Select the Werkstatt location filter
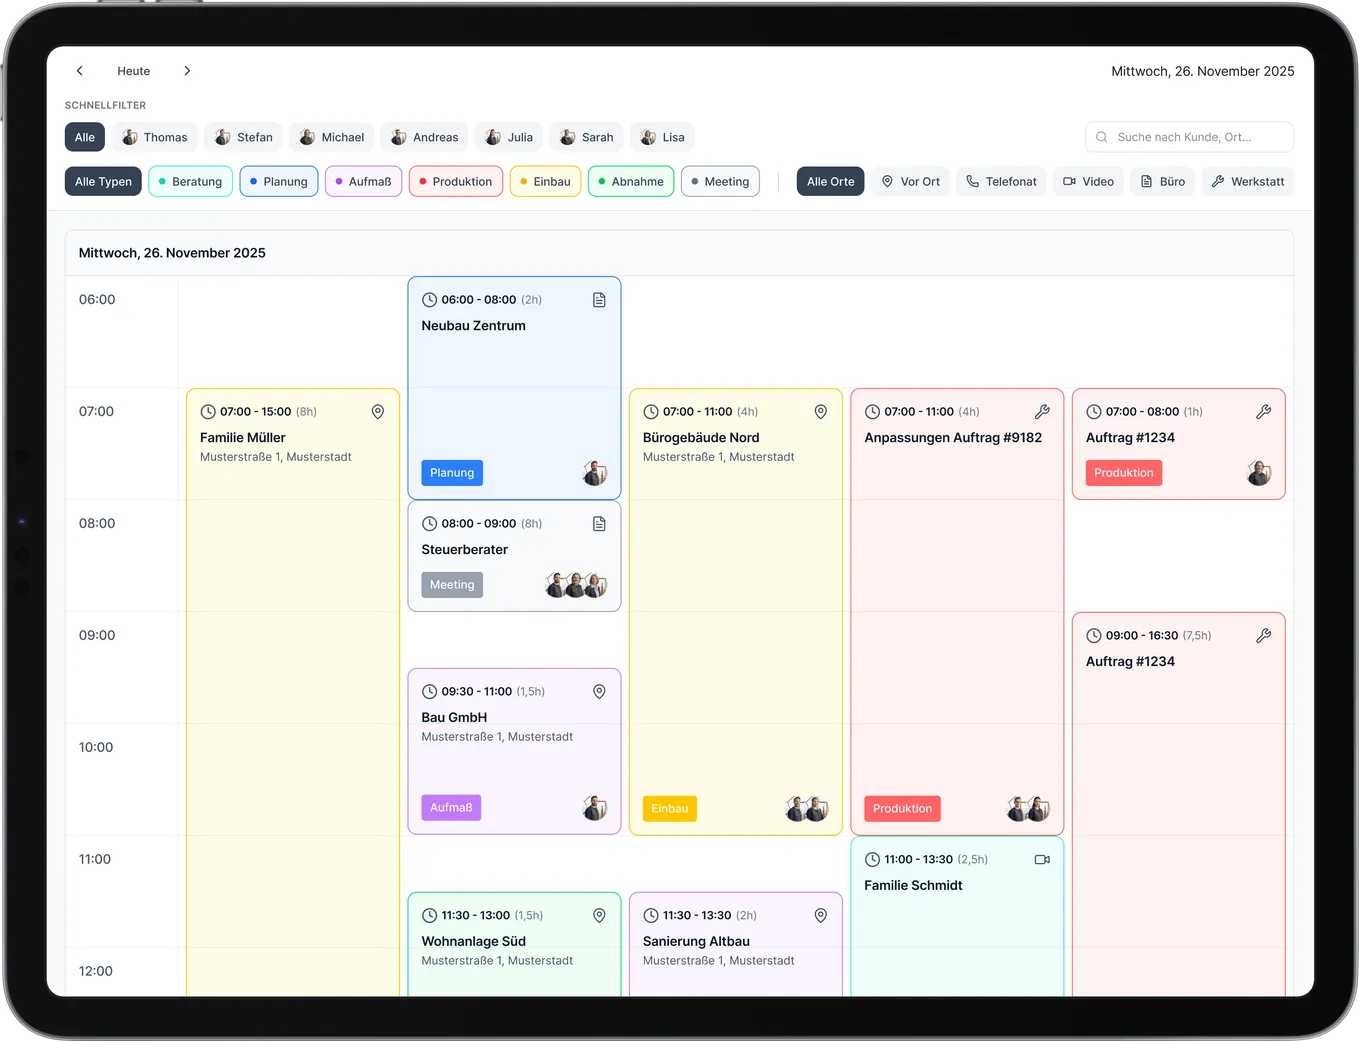This screenshot has height=1041, width=1359. click(1247, 182)
